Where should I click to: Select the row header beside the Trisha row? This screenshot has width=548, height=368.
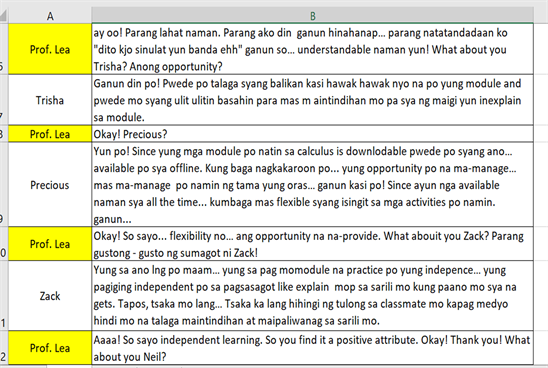tap(3, 100)
